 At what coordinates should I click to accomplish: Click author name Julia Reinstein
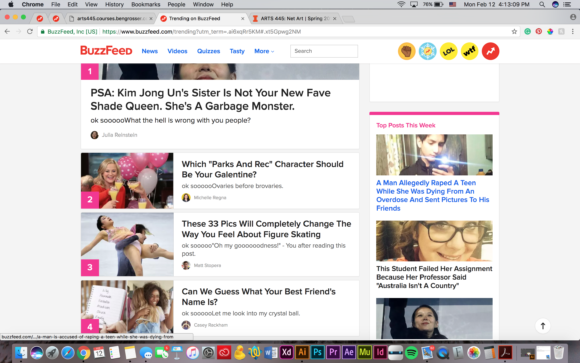(x=119, y=135)
